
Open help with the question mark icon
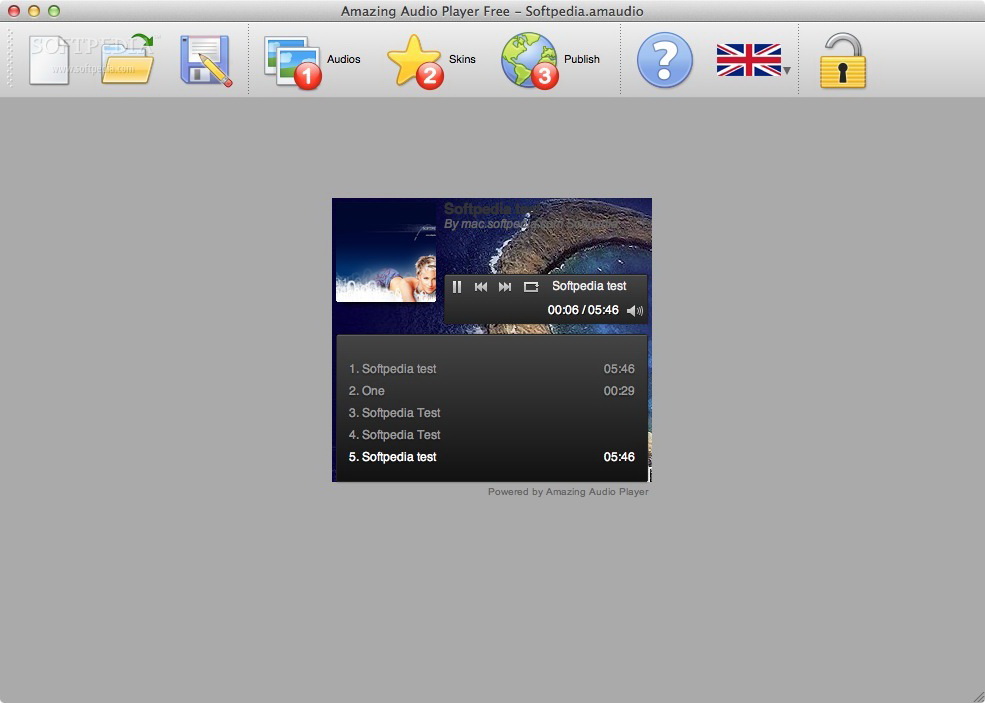(x=665, y=60)
